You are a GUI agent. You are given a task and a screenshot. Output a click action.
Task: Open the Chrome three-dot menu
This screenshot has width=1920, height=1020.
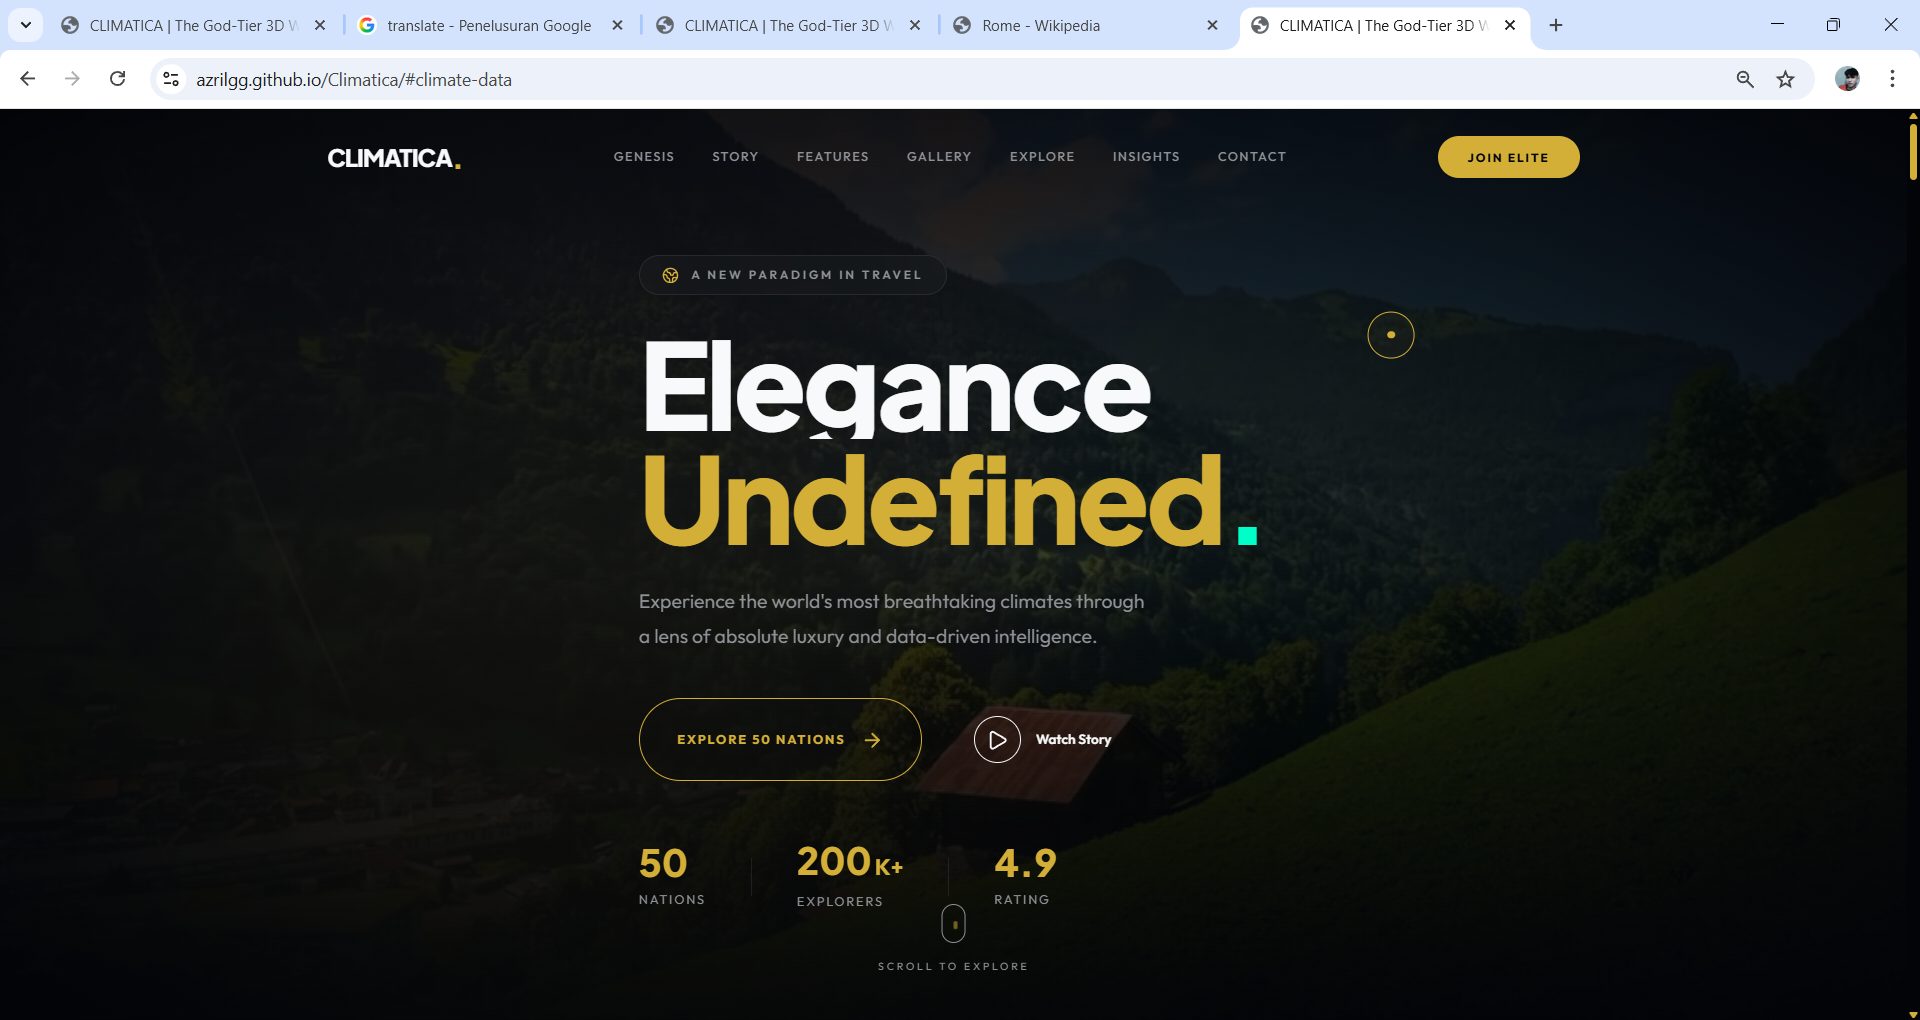(1892, 79)
